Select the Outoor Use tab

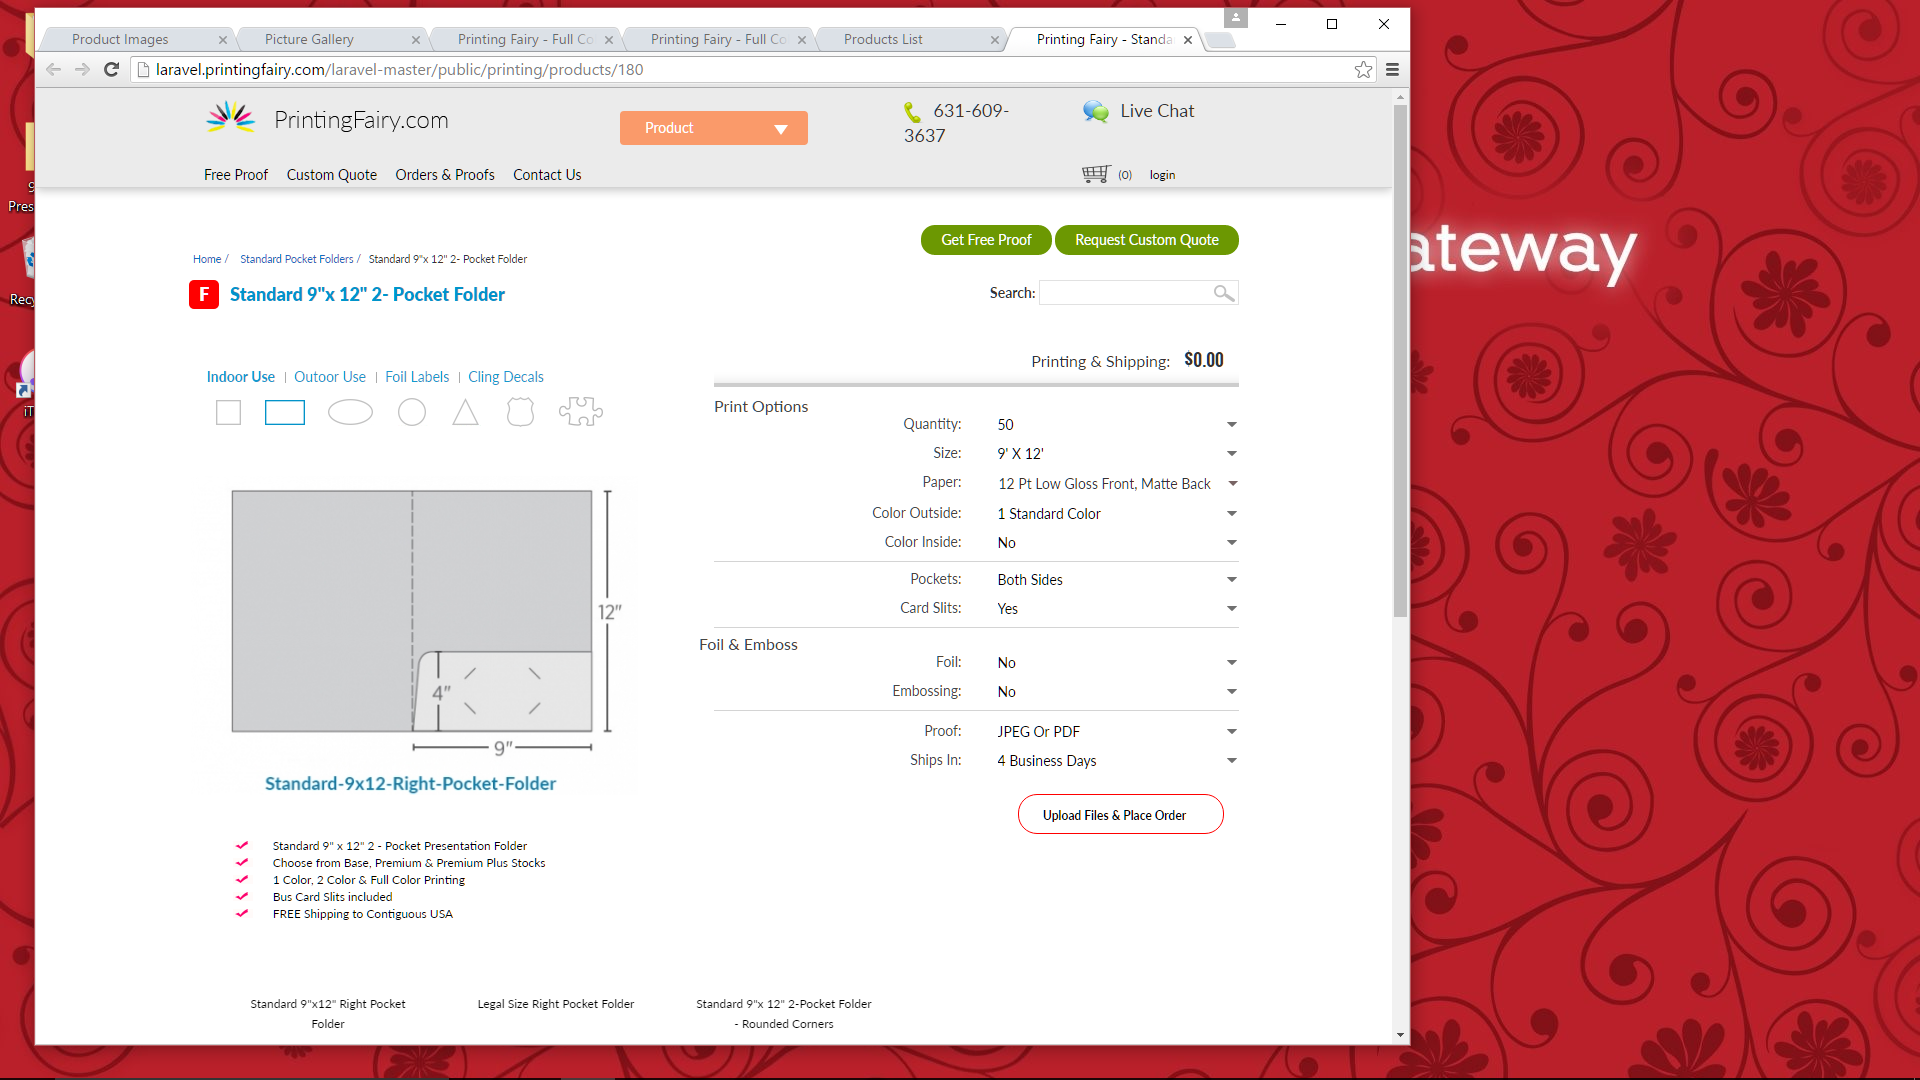pyautogui.click(x=330, y=377)
